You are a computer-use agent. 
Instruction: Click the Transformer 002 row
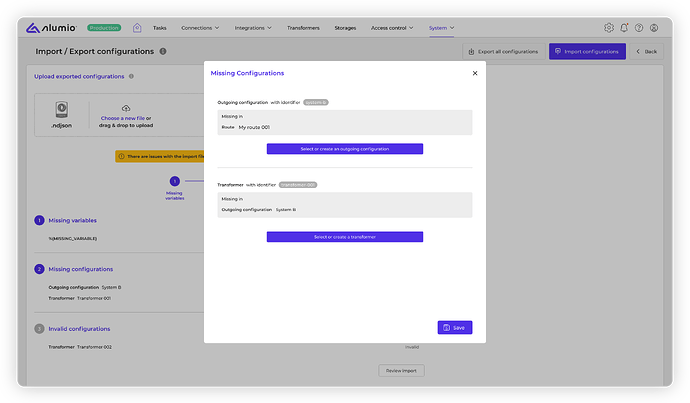80,347
